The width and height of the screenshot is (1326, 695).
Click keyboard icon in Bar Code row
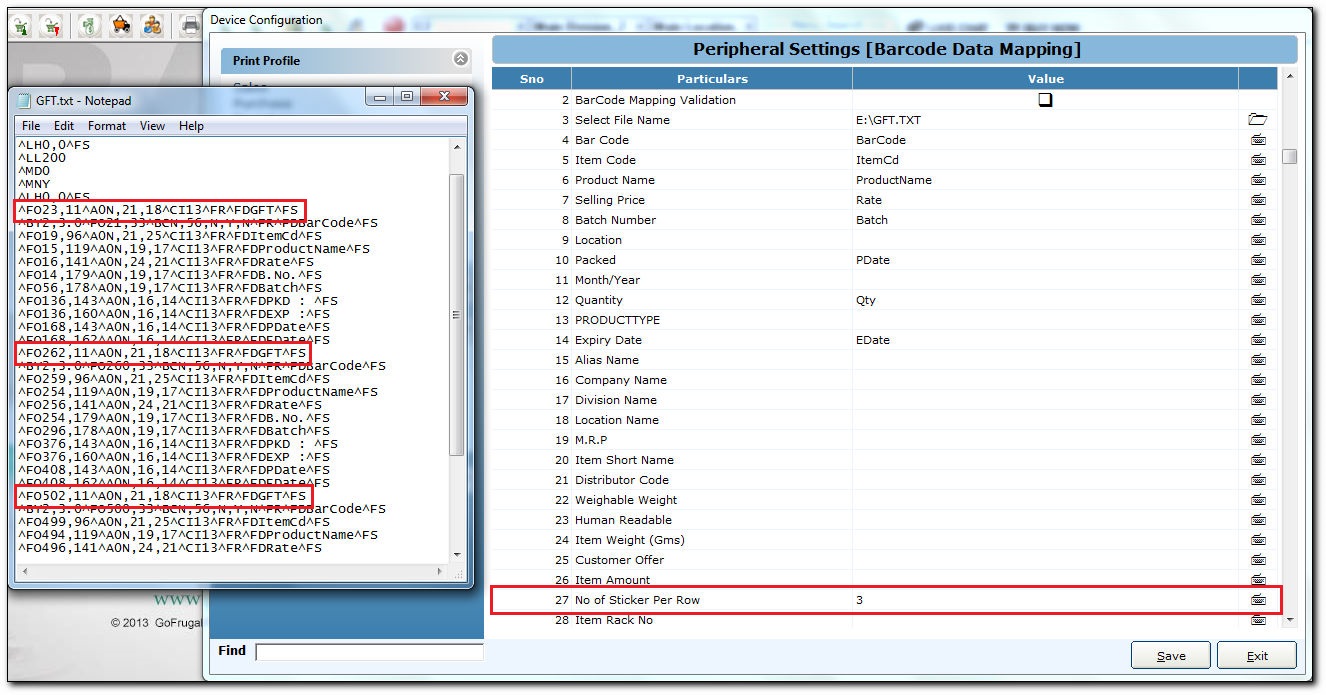[1258, 140]
